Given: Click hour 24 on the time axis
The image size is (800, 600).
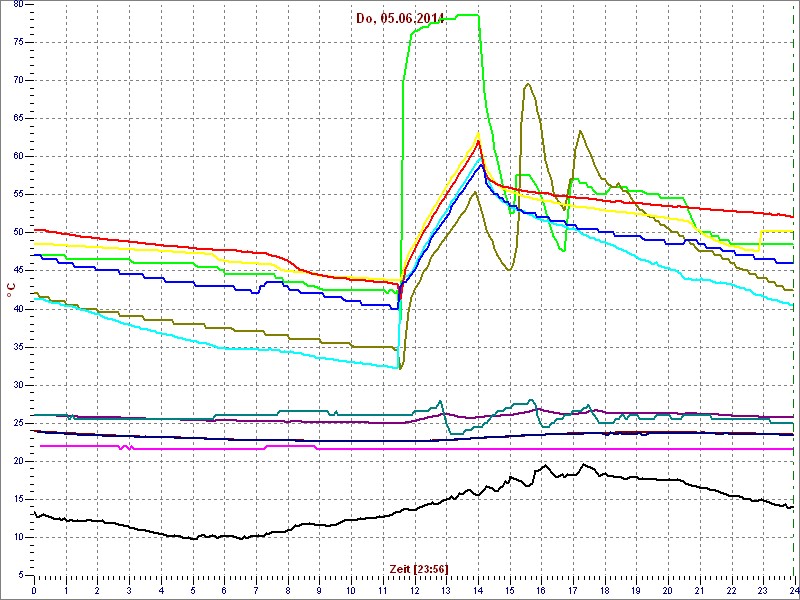Looking at the screenshot, I should click(793, 590).
